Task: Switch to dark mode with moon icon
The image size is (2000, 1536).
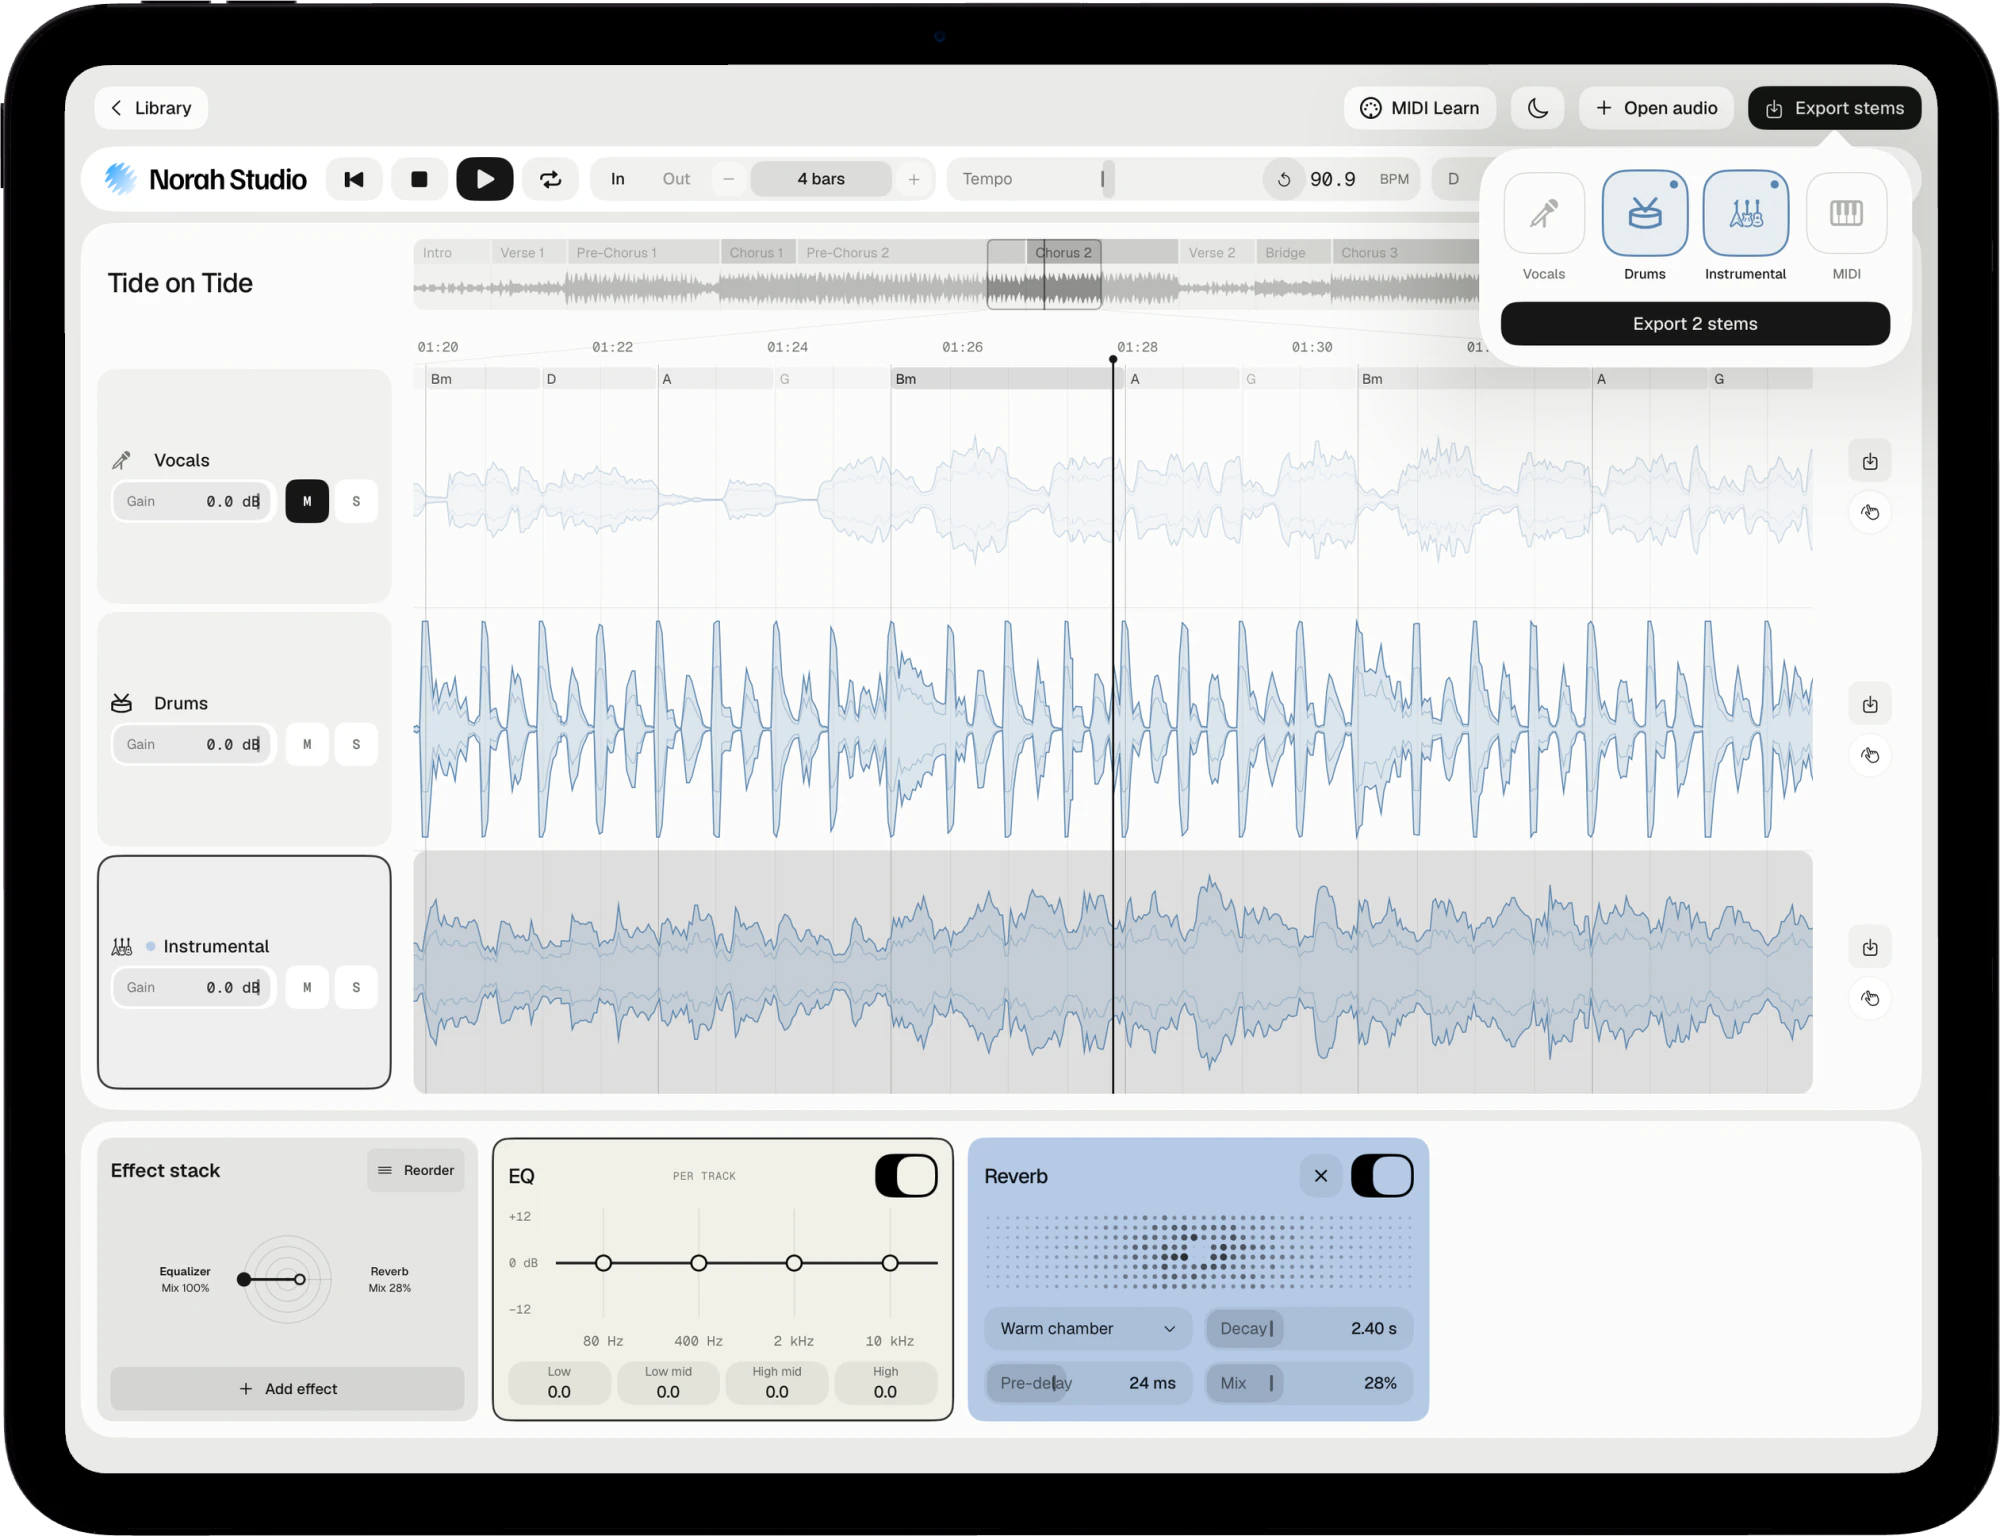Action: (1538, 108)
